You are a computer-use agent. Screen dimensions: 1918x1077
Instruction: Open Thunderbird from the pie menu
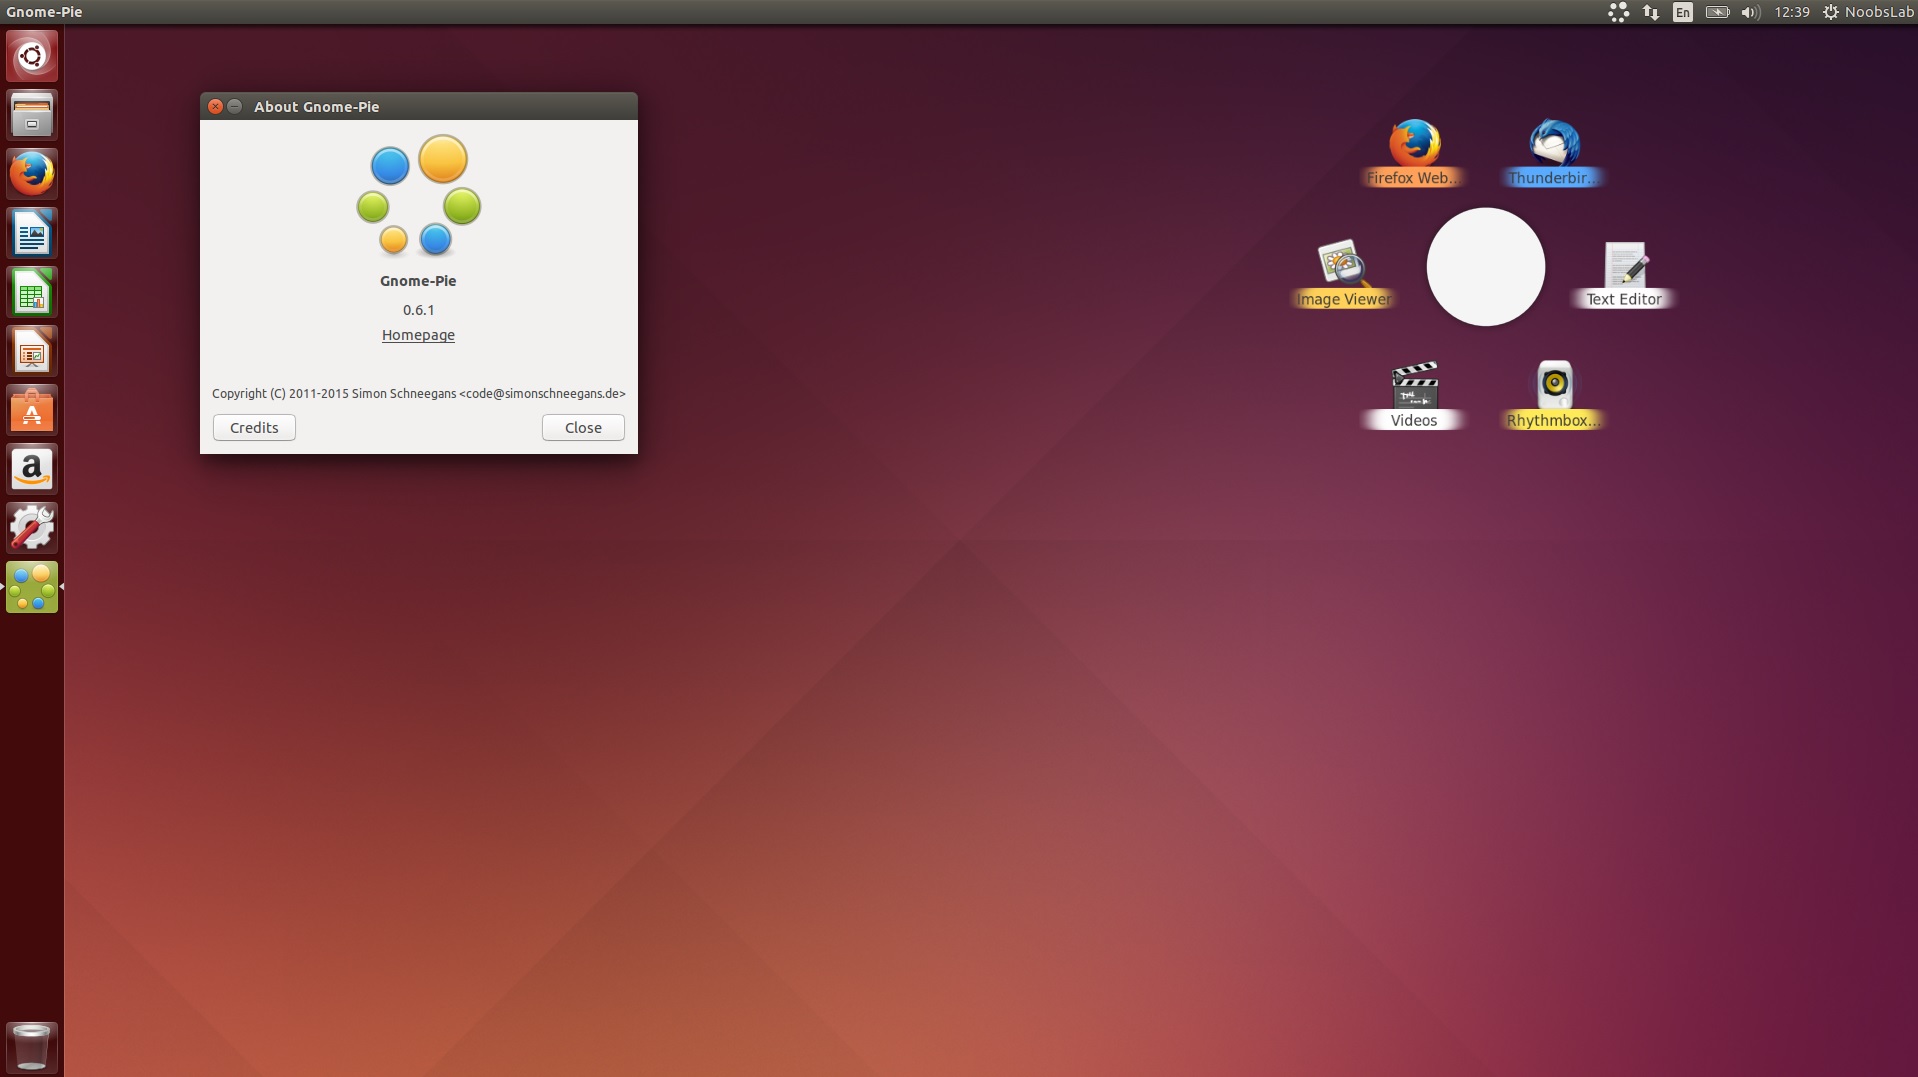pyautogui.click(x=1553, y=153)
